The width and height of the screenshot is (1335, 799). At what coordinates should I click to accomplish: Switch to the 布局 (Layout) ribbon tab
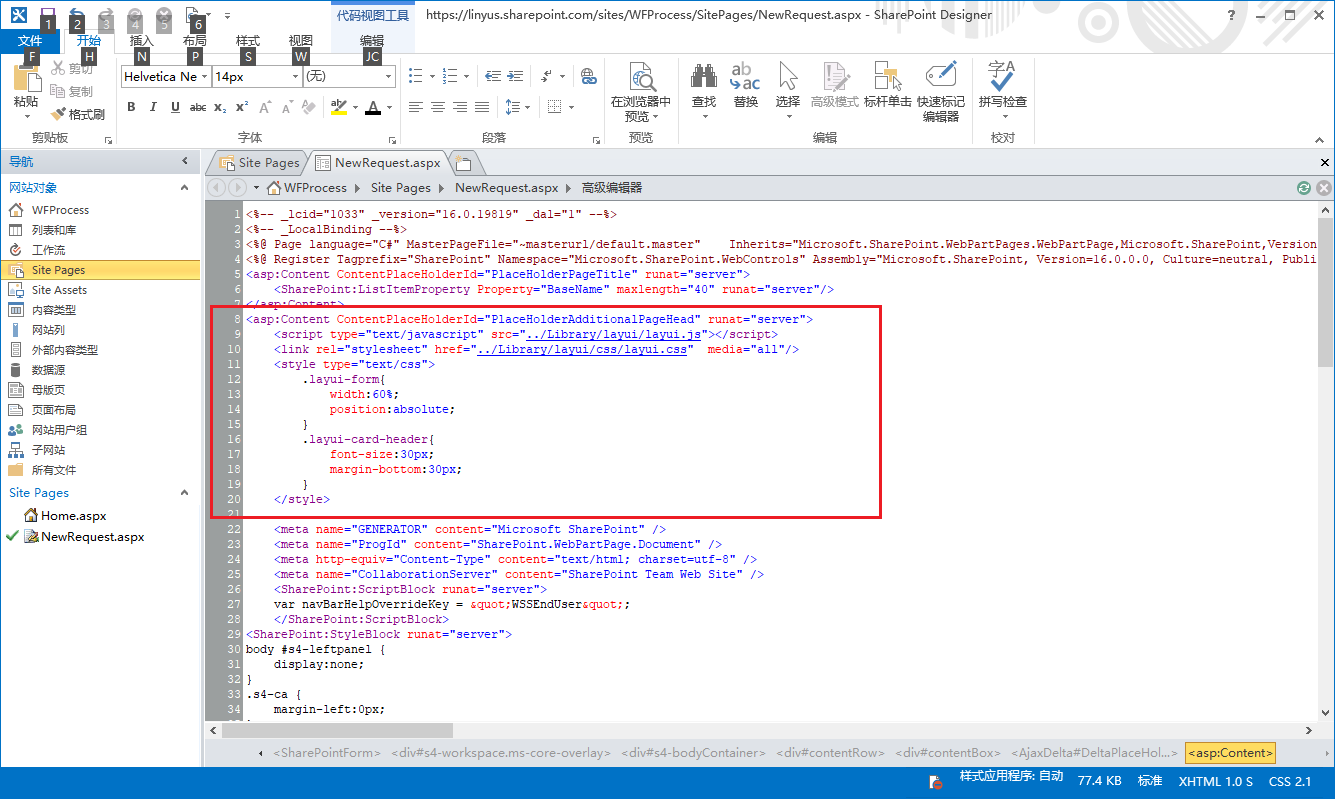(x=194, y=41)
